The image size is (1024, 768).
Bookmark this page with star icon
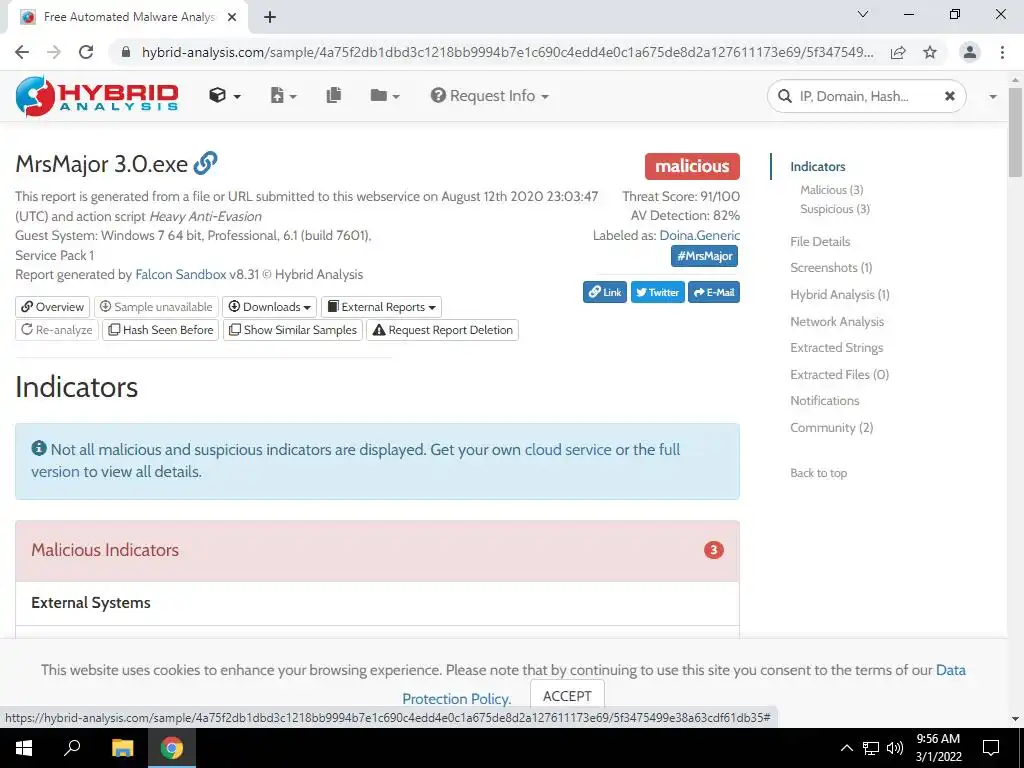tap(930, 52)
